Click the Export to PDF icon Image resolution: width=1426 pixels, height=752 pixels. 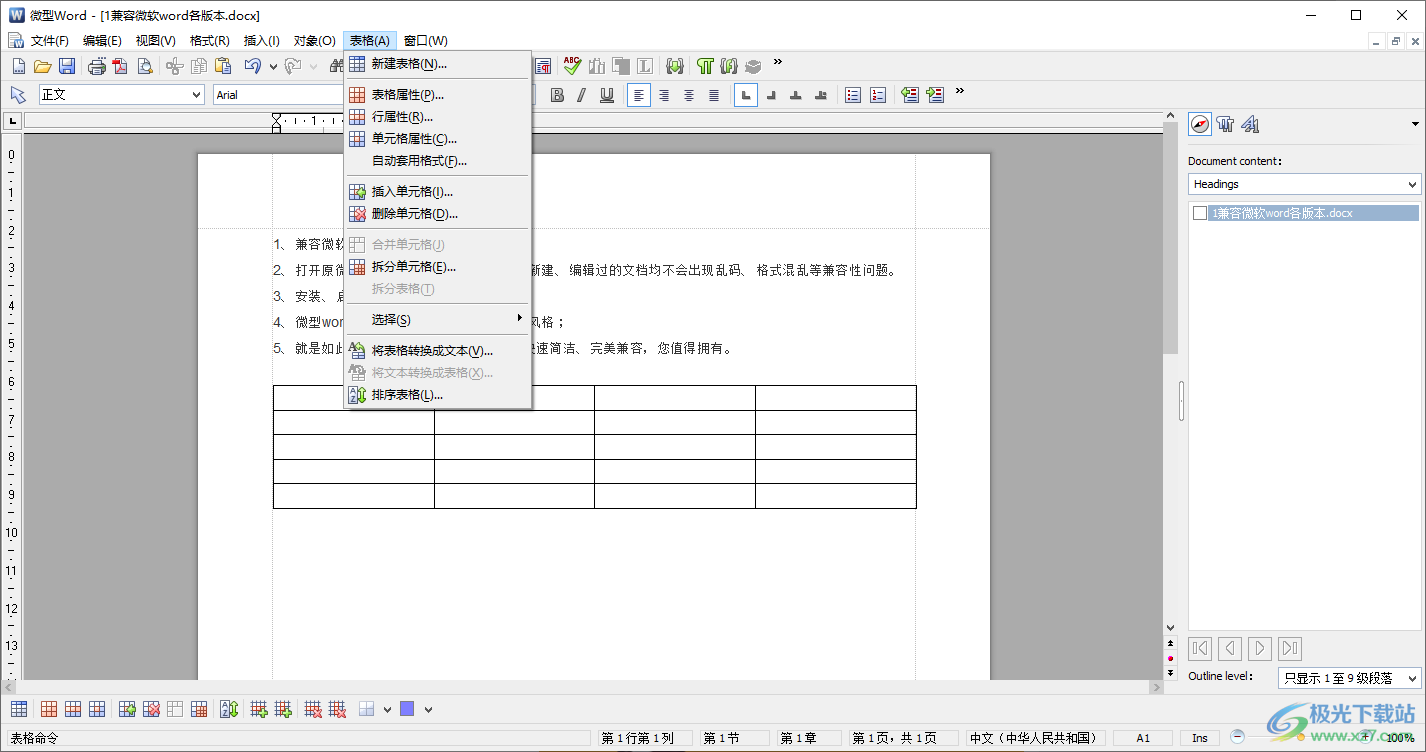tap(121, 66)
